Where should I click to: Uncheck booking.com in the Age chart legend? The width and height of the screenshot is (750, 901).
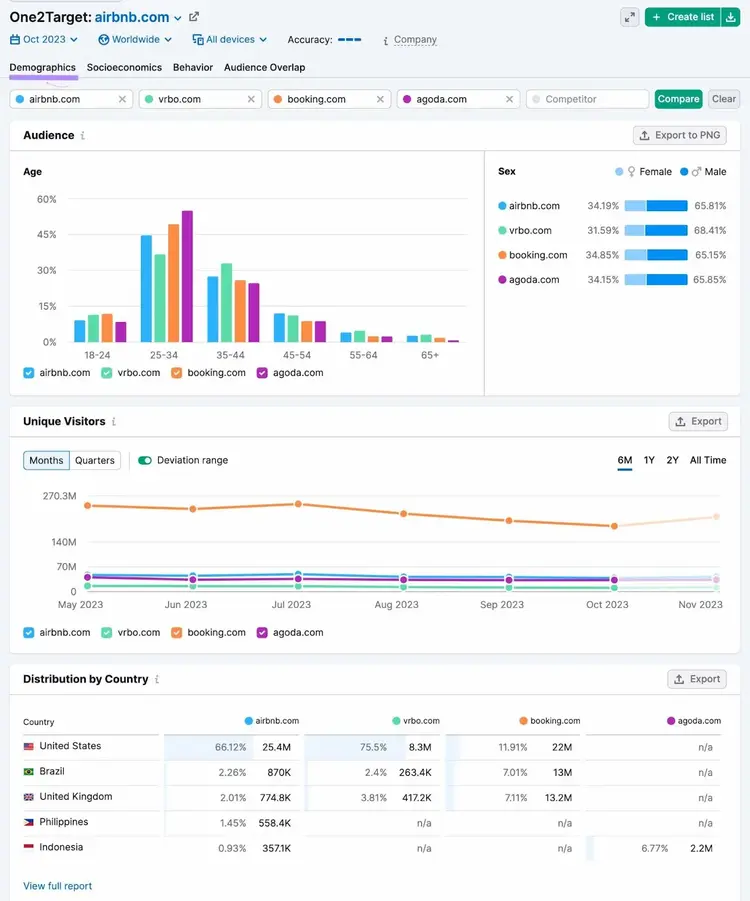[176, 373]
